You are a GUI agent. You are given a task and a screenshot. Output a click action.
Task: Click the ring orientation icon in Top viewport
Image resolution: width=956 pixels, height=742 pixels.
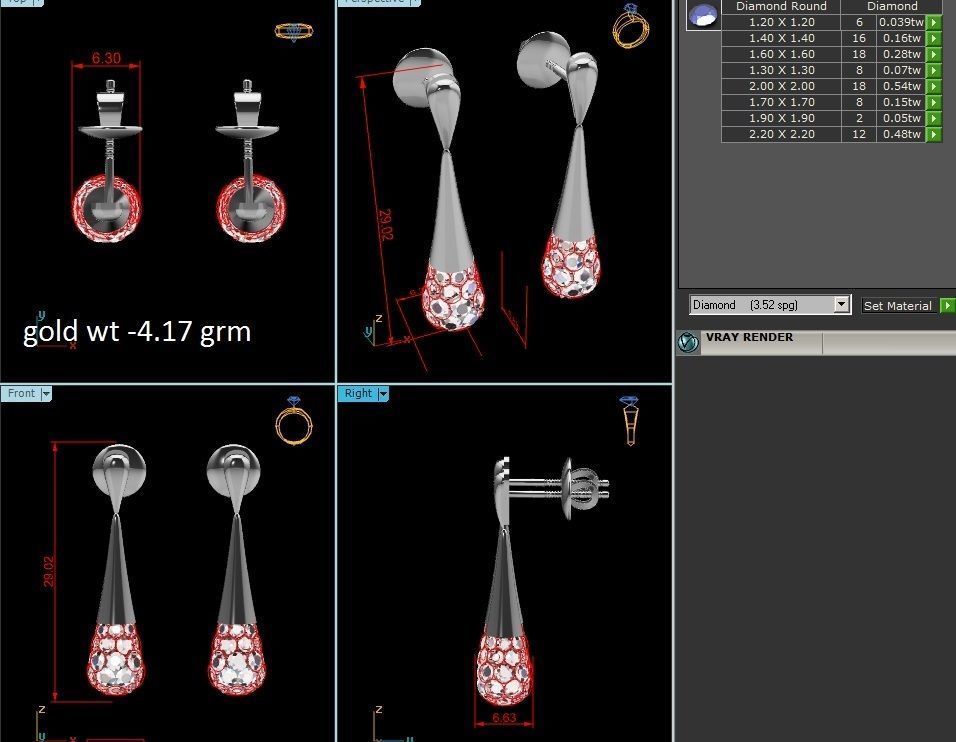pyautogui.click(x=294, y=32)
